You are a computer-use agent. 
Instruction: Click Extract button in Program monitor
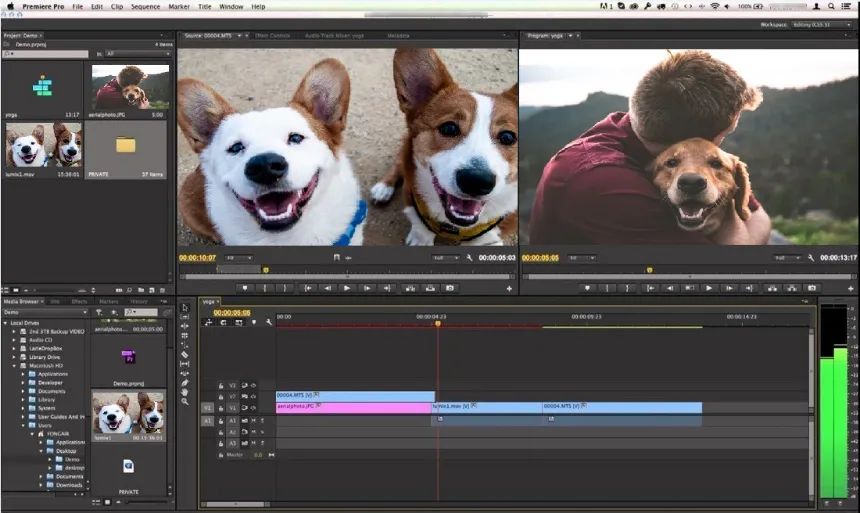[792, 288]
